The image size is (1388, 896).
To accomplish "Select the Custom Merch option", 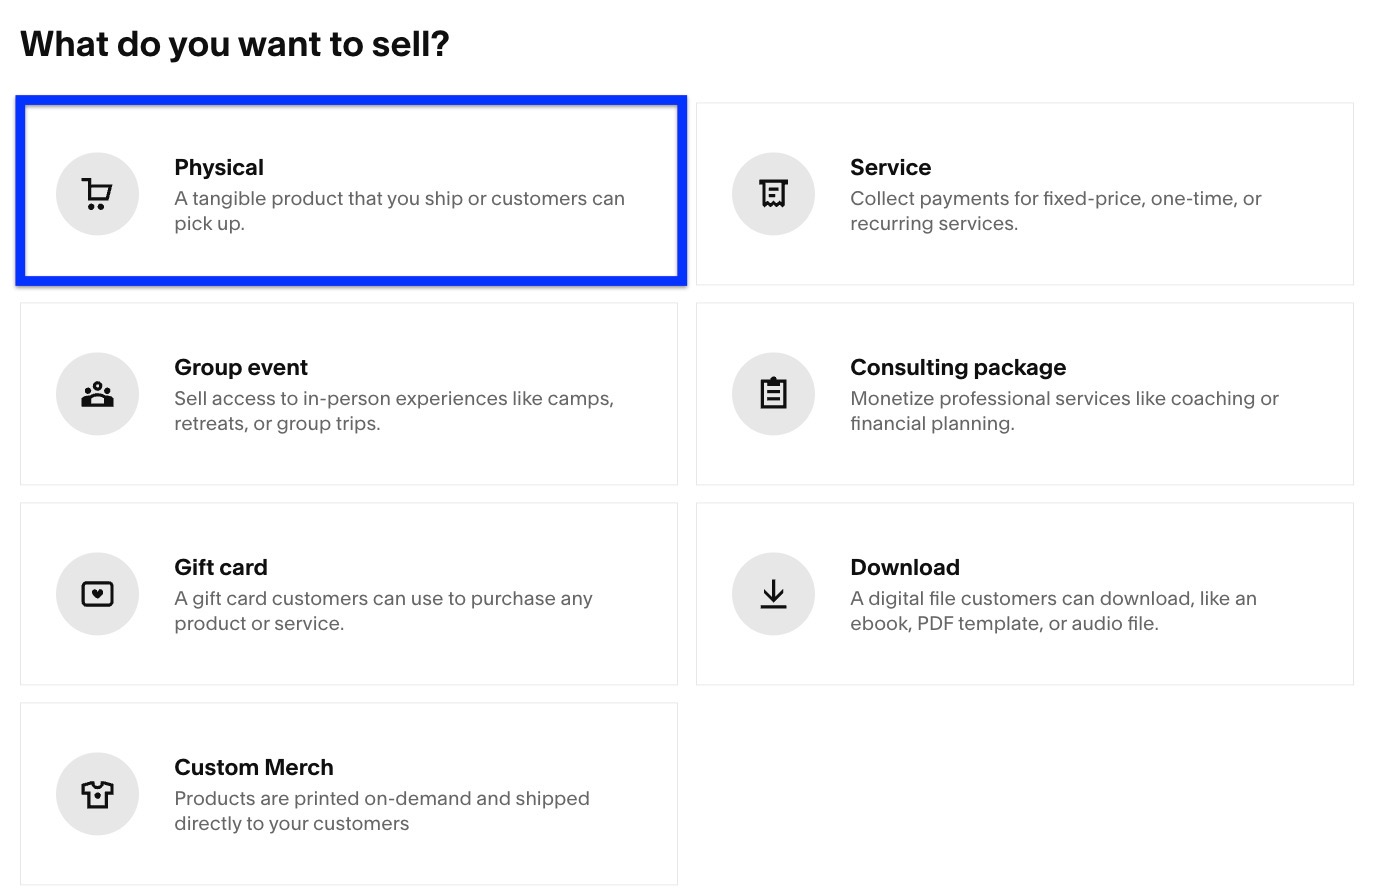I will 347,793.
